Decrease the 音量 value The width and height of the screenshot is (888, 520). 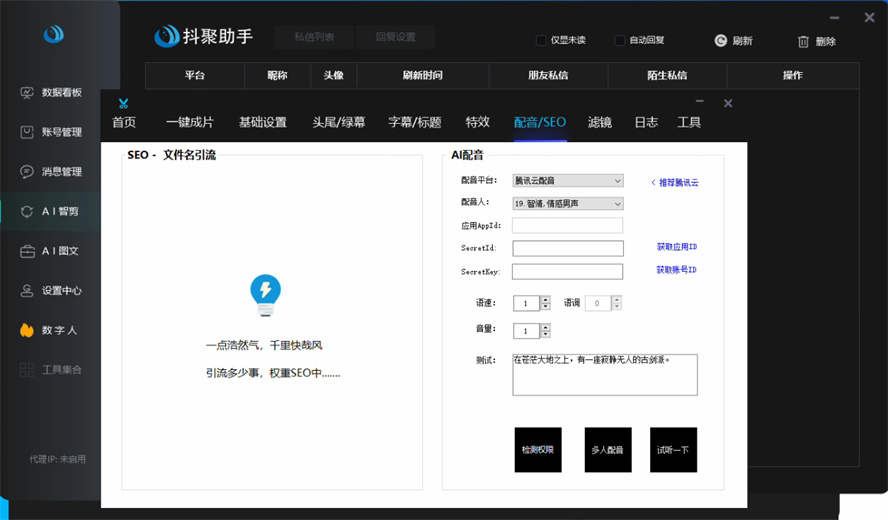(545, 334)
